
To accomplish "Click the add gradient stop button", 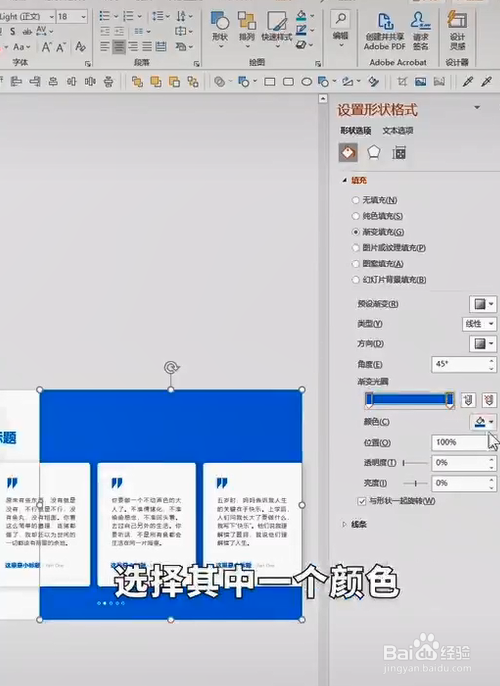I will pyautogui.click(x=468, y=399).
